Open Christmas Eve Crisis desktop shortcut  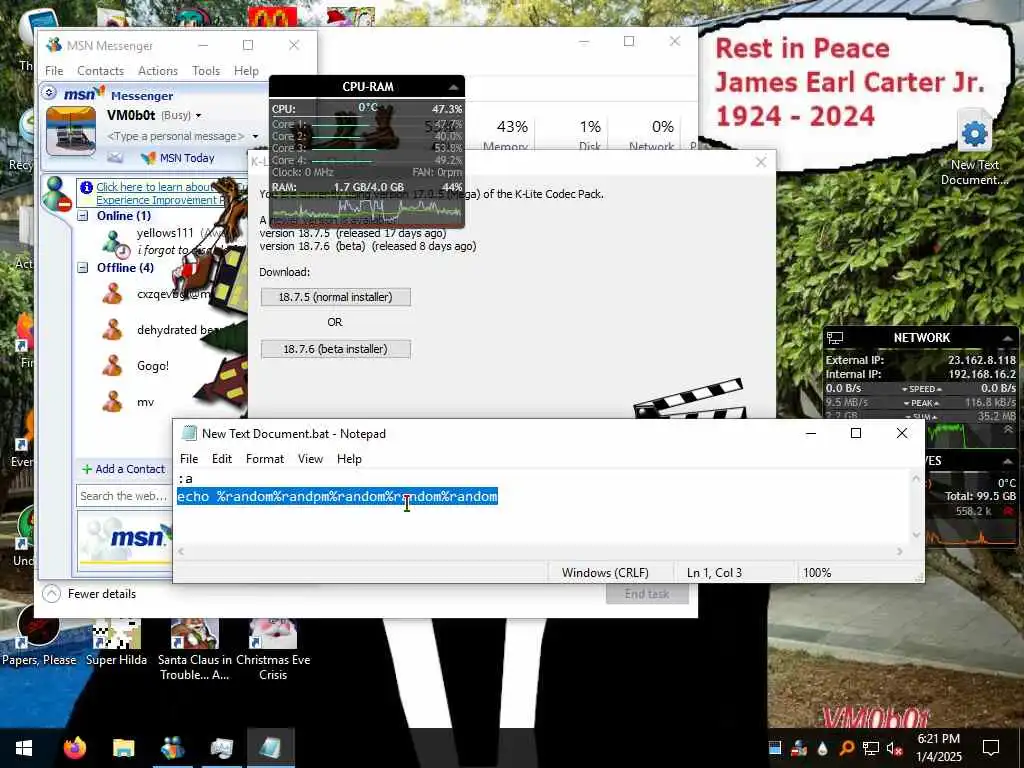click(273, 649)
